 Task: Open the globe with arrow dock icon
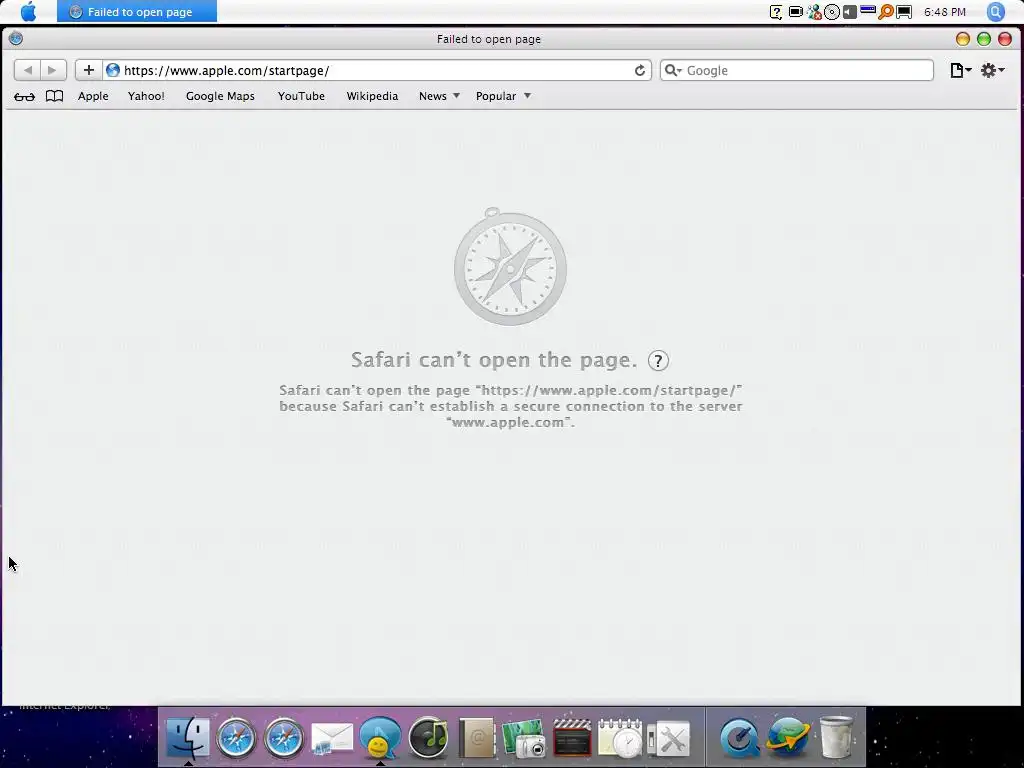[788, 738]
